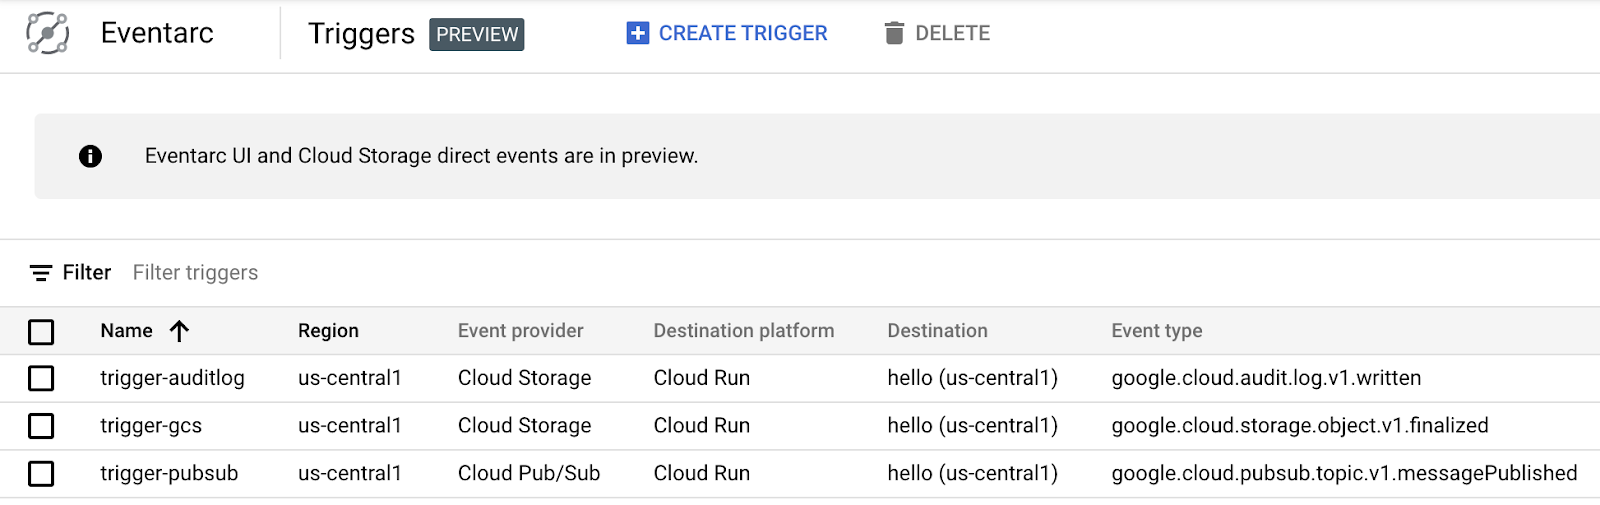The width and height of the screenshot is (1600, 505).
Task: Click the plus icon for Create Trigger
Action: [x=637, y=33]
